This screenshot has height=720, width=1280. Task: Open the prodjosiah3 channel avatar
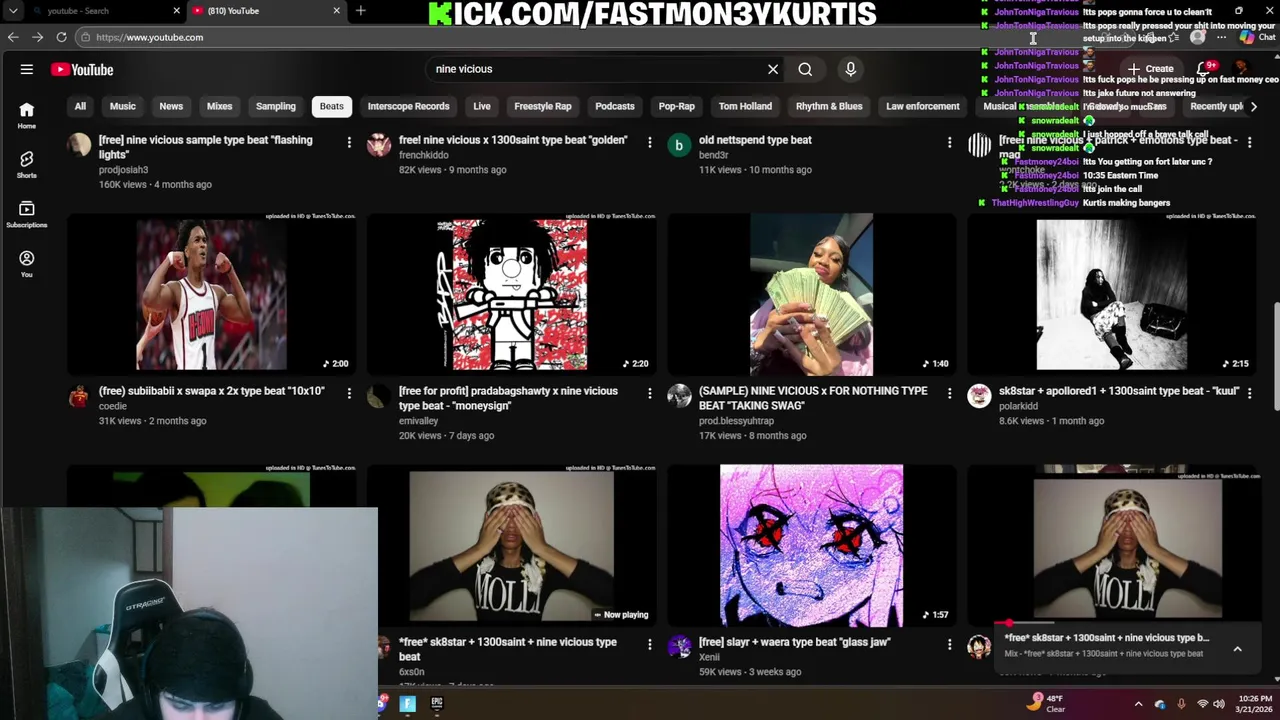79,145
